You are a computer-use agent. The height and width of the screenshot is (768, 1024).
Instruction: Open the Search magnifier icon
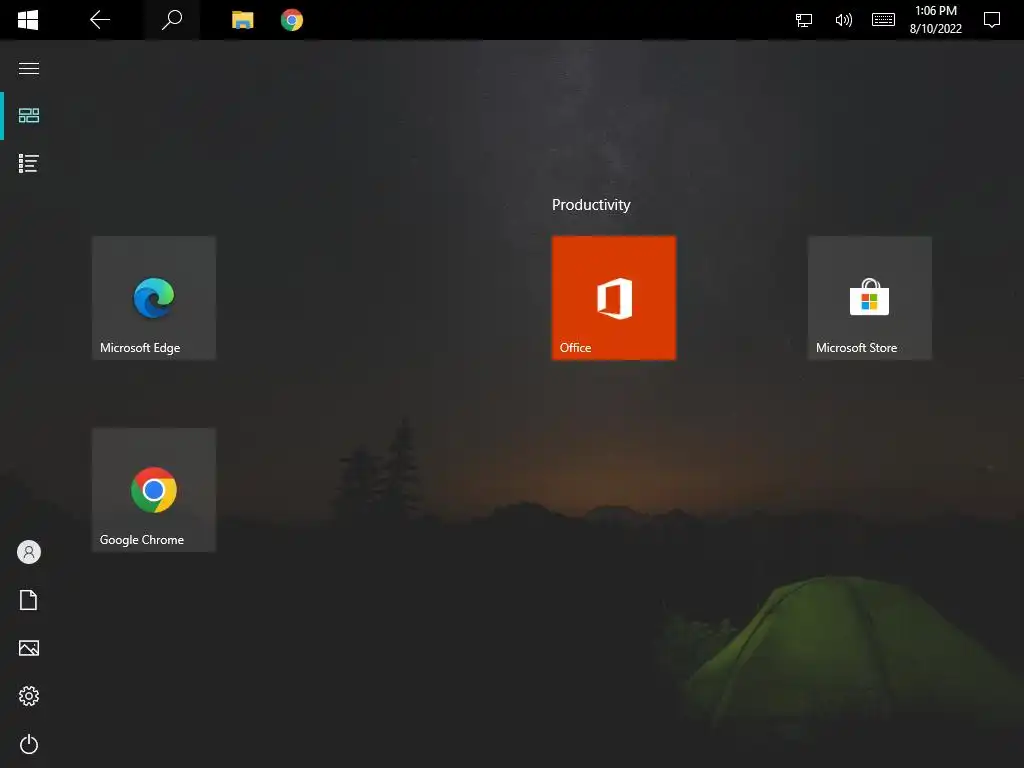172,20
